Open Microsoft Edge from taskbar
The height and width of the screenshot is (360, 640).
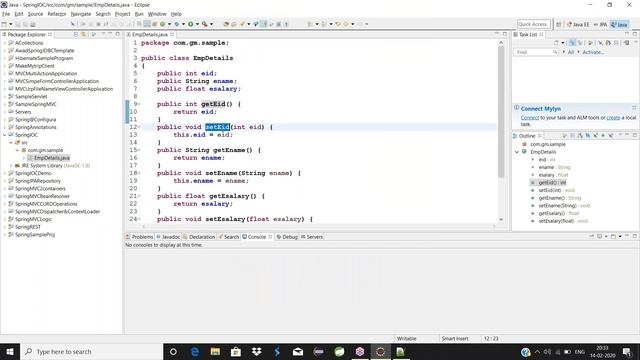click(195, 351)
